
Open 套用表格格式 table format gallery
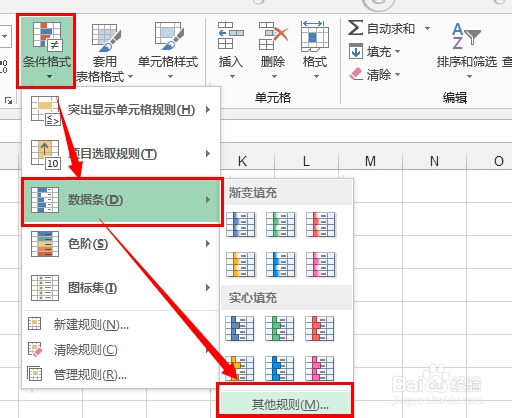[x=105, y=51]
